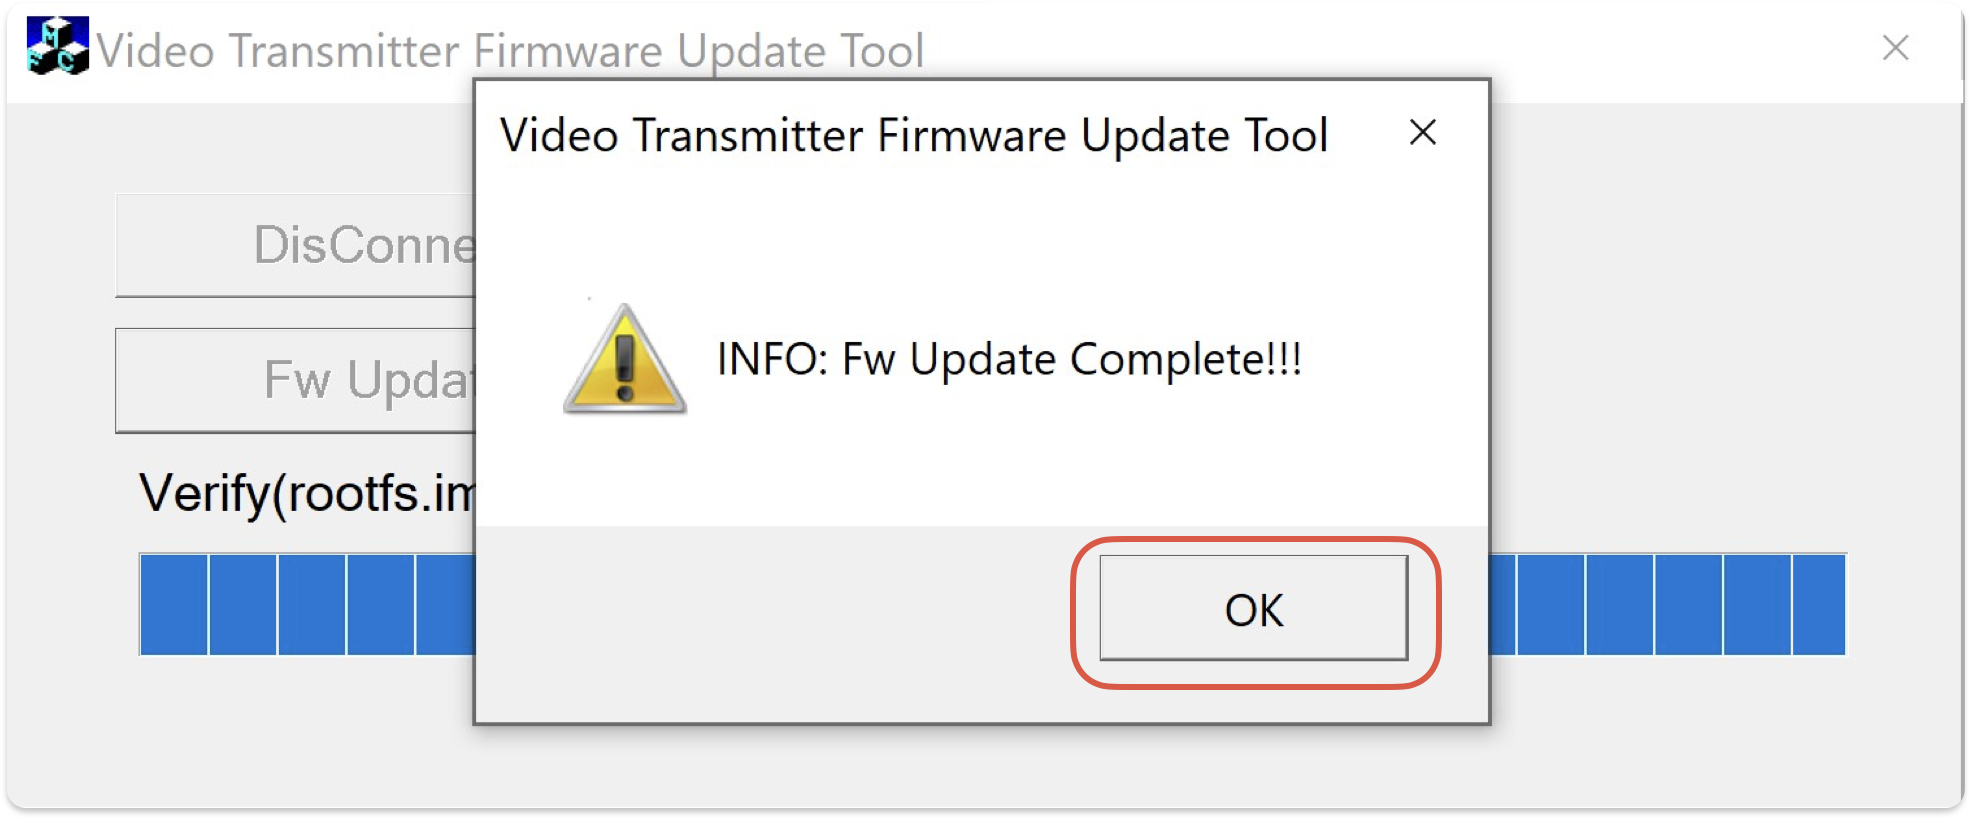Click the main window's title text
Viewport: 1972px width, 818px height.
pyautogui.click(x=510, y=50)
